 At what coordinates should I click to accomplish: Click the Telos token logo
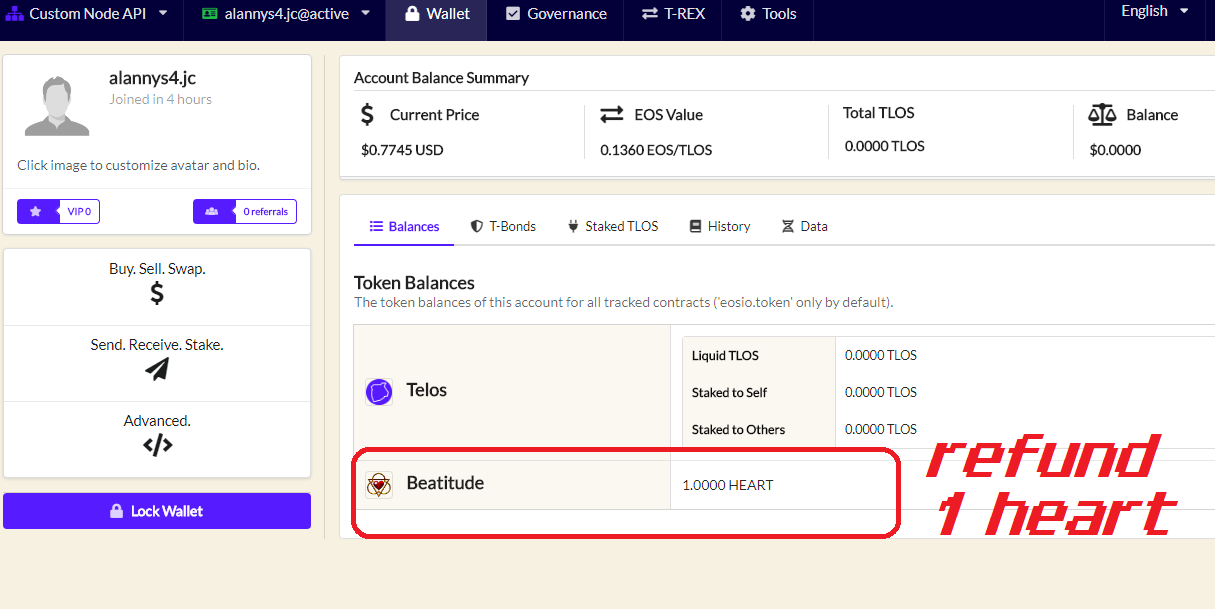pos(379,392)
